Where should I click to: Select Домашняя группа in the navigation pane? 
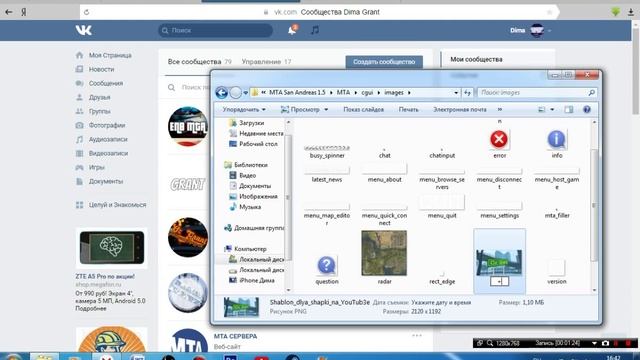pyautogui.click(x=259, y=228)
